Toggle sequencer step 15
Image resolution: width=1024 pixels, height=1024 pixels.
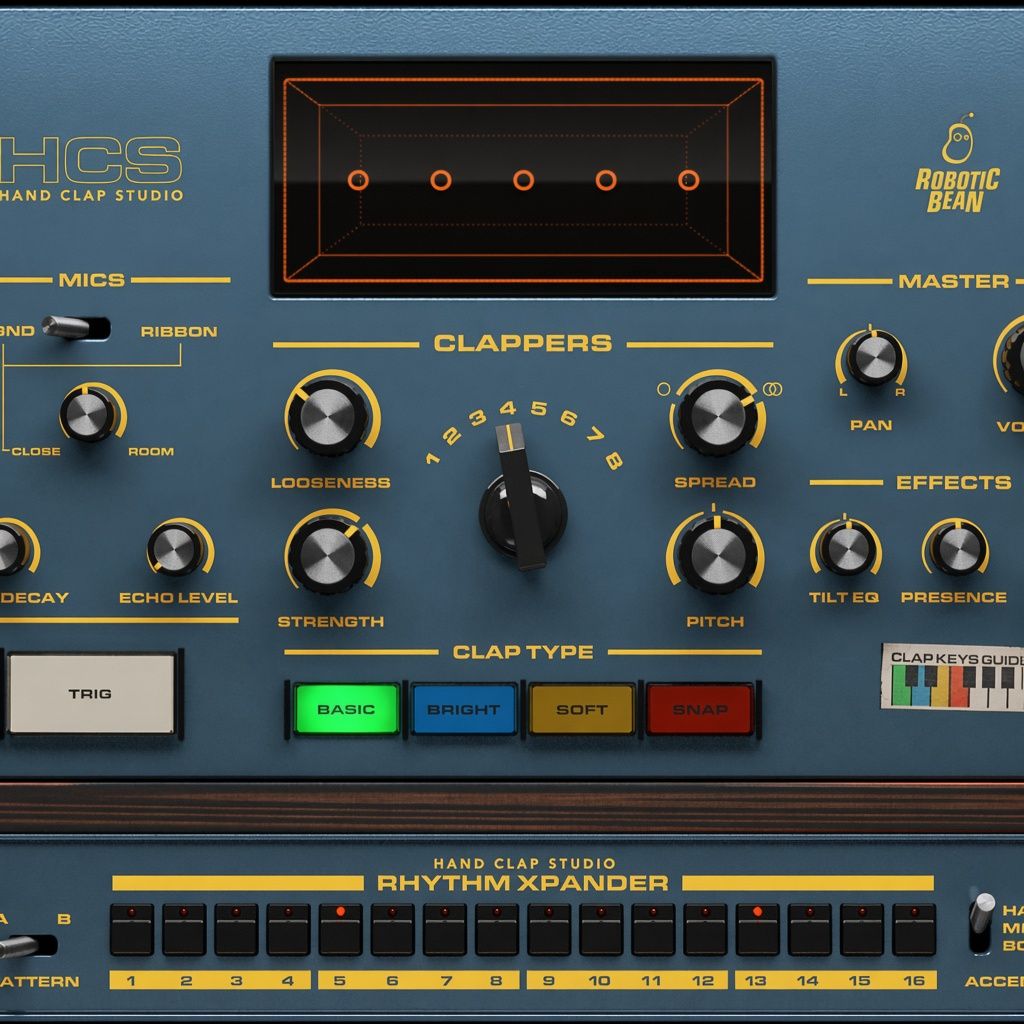pos(861,930)
